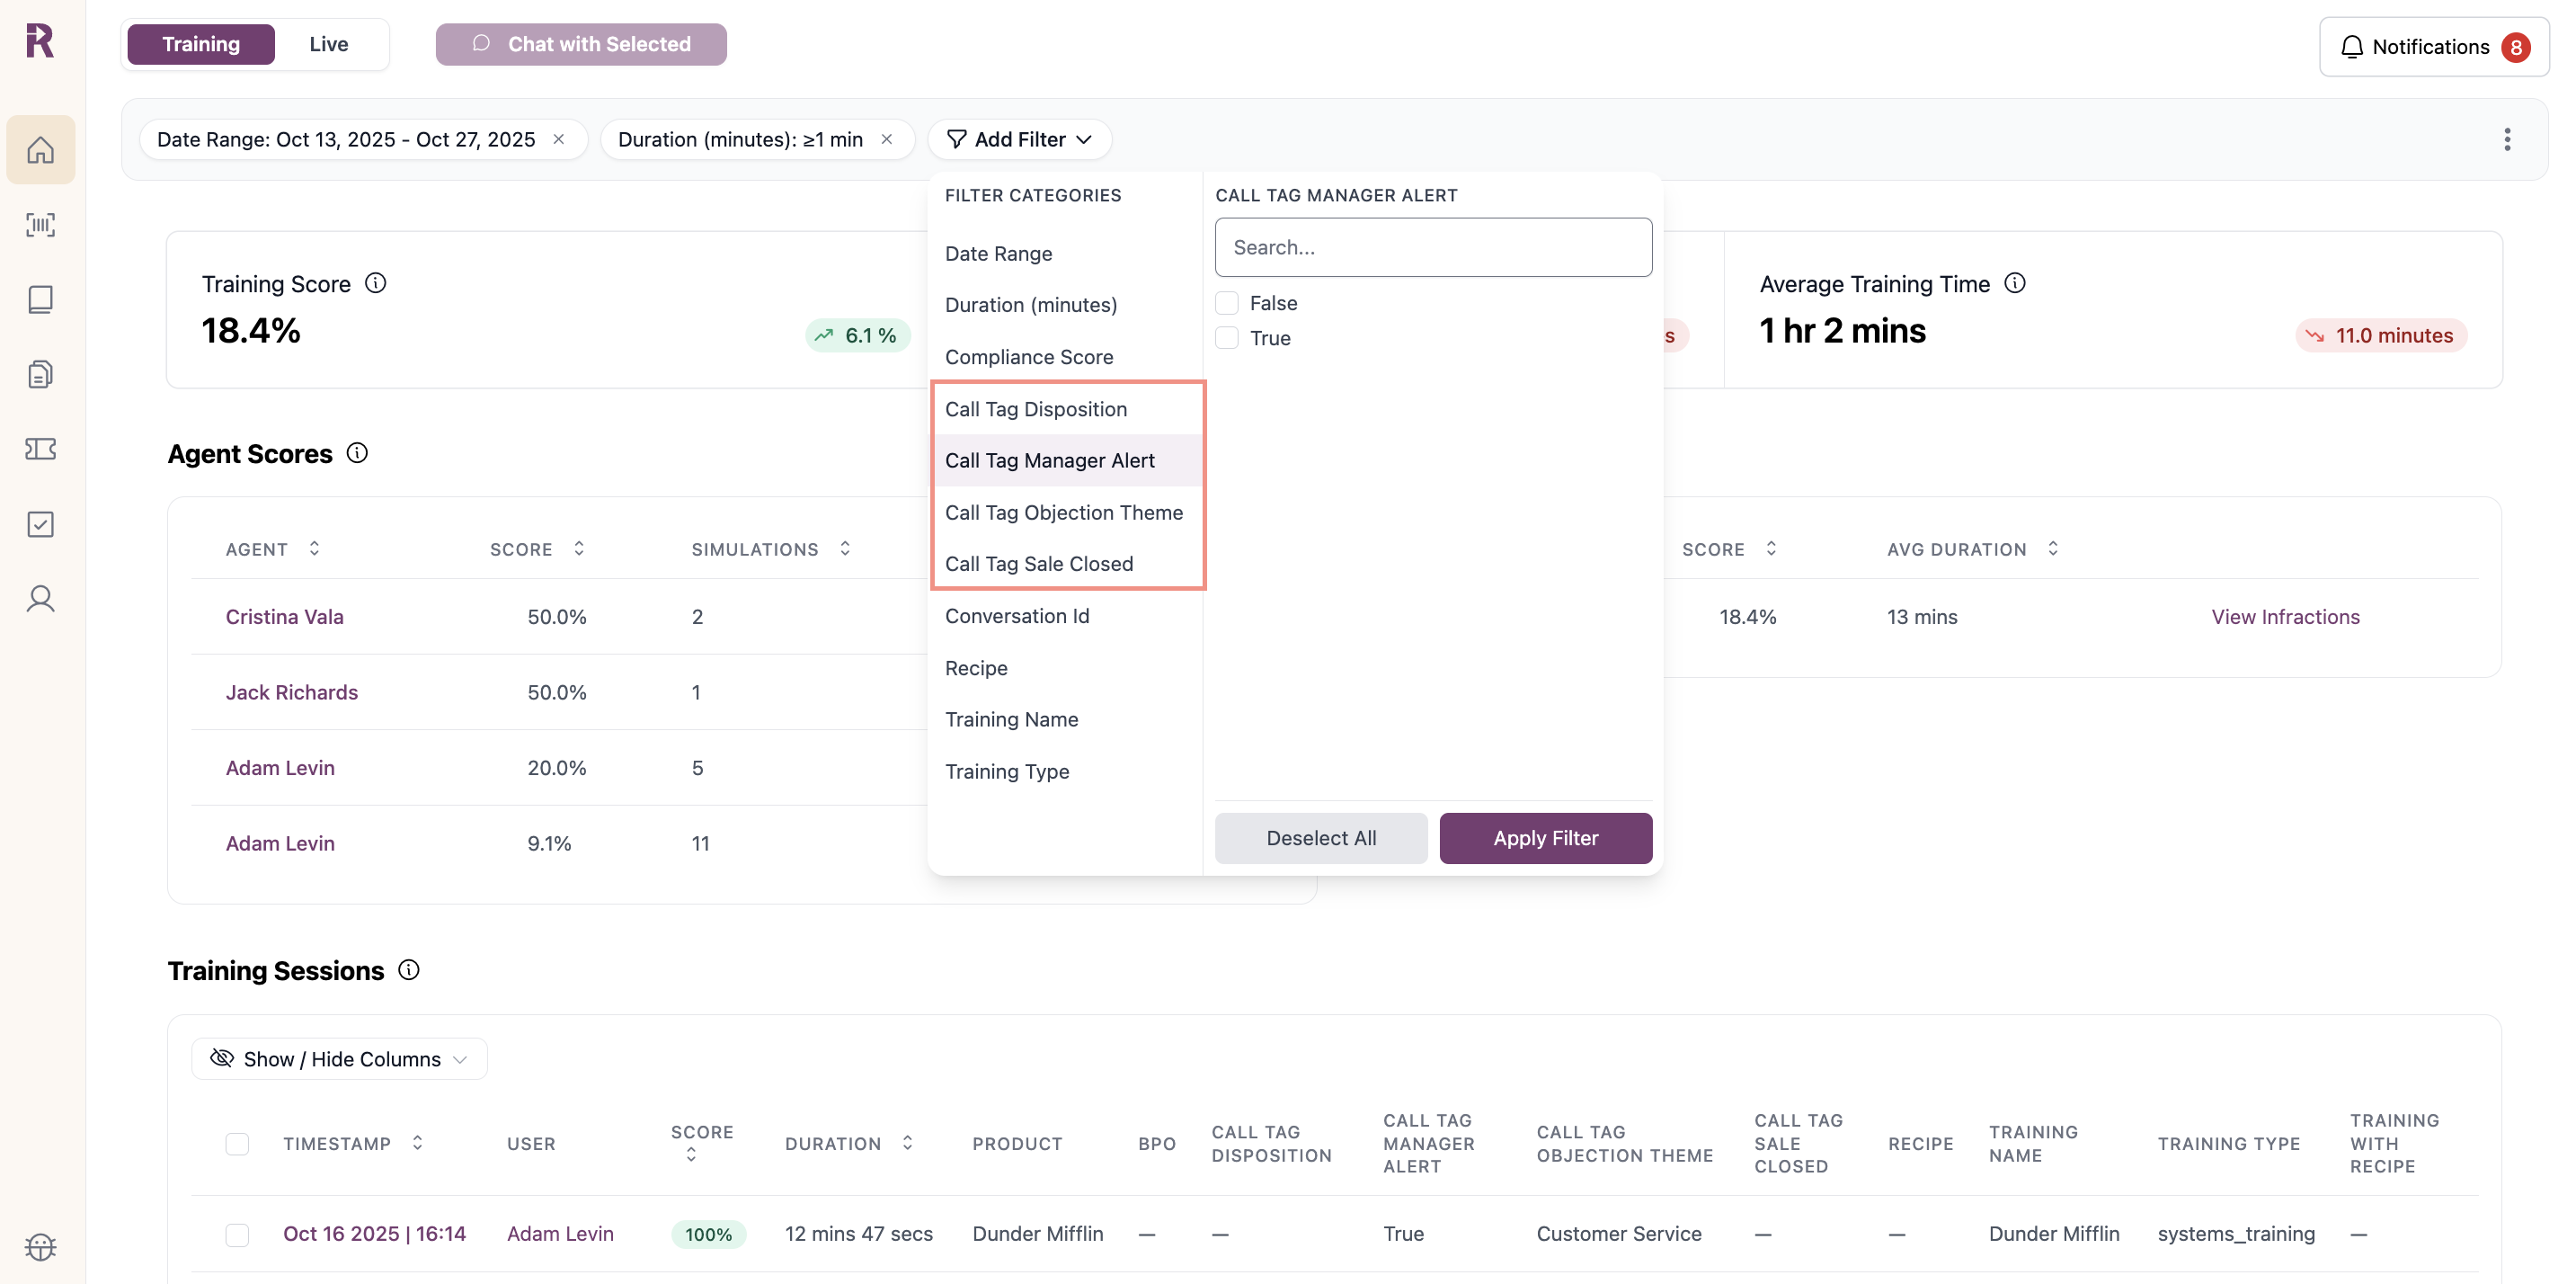Expand the Show / Hide Columns dropdown
The image size is (2576, 1284).
coord(338,1058)
